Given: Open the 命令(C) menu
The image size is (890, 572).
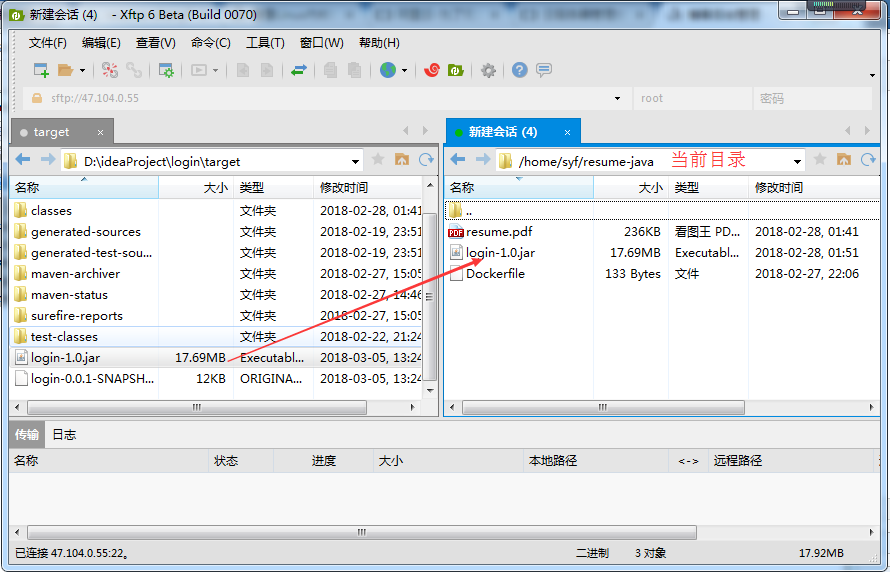Looking at the screenshot, I should [x=211, y=43].
